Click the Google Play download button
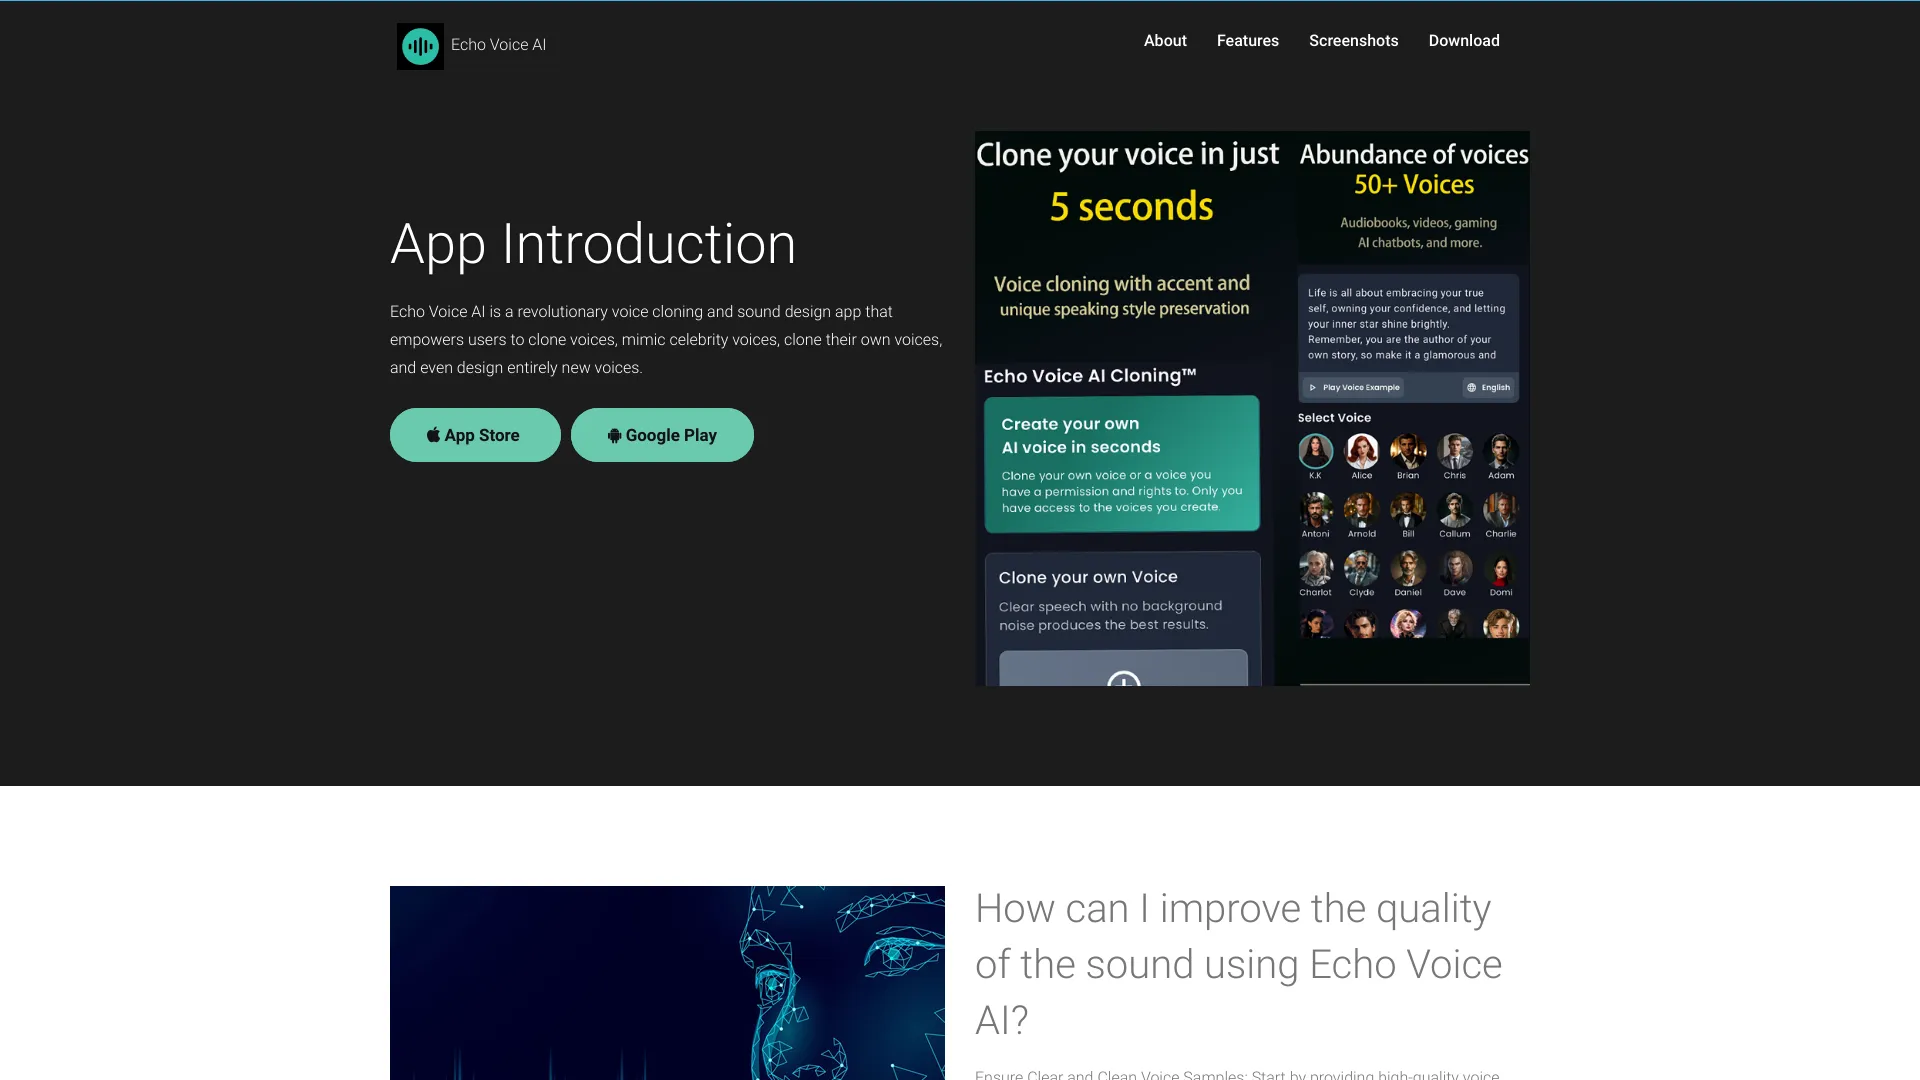Image resolution: width=1920 pixels, height=1080 pixels. pos(661,434)
